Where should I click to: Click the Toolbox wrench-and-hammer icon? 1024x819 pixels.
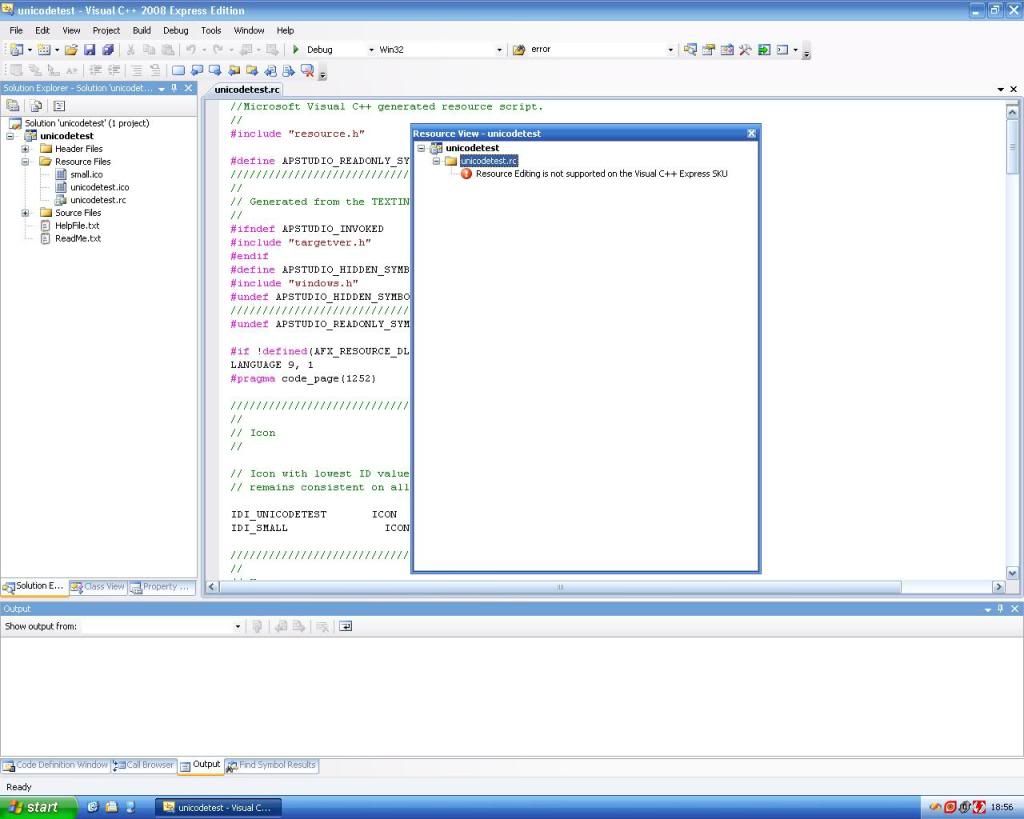(x=745, y=50)
